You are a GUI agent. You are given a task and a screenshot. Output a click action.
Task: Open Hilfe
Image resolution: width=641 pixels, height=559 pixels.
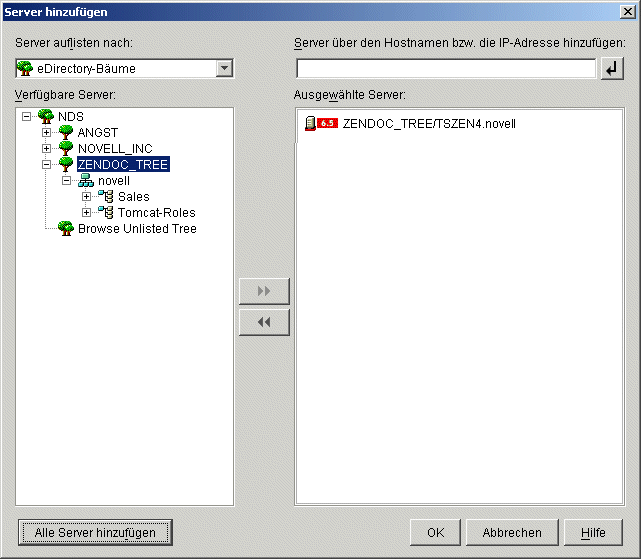tap(593, 532)
